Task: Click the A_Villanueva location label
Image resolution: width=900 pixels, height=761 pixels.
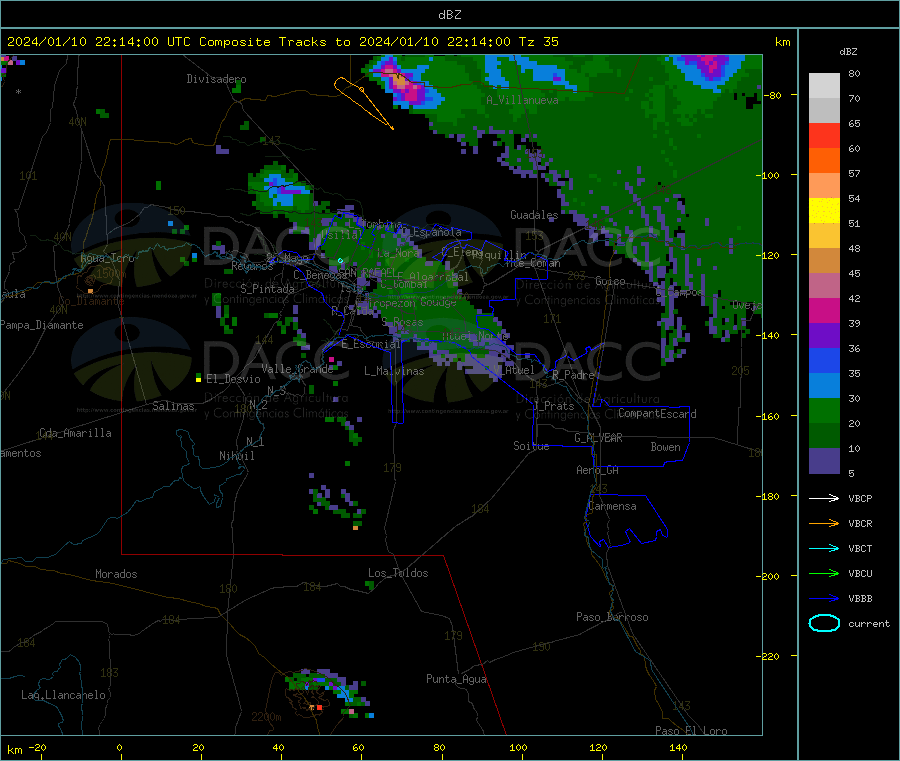Action: (522, 100)
